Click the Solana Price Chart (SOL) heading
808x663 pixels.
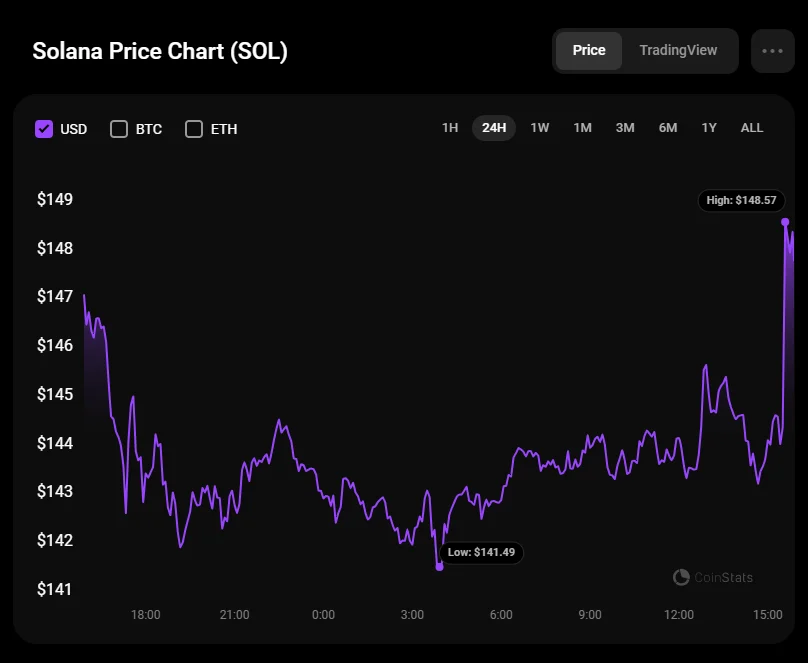pos(160,52)
